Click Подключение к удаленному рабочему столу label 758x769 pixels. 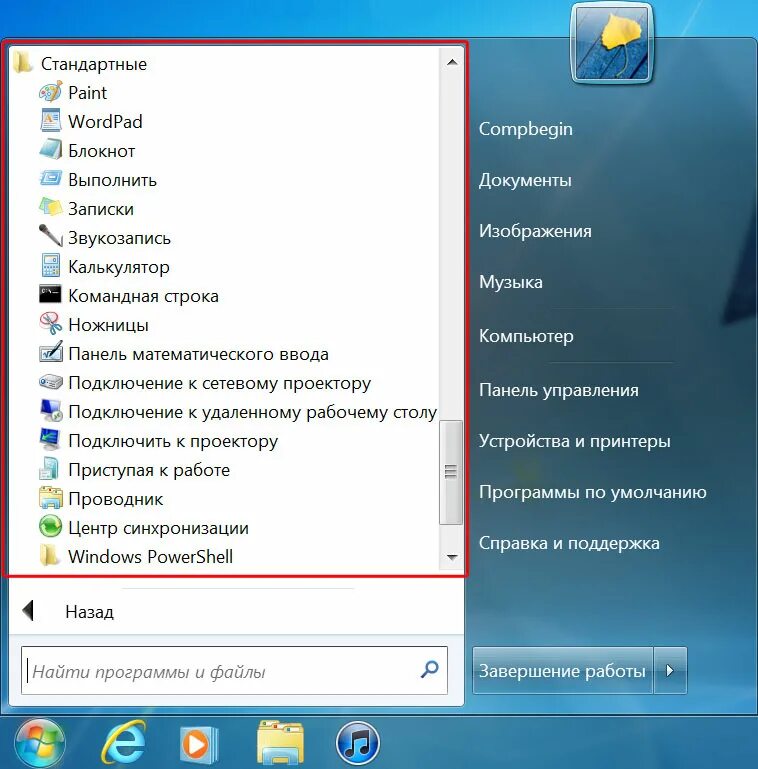(x=252, y=412)
